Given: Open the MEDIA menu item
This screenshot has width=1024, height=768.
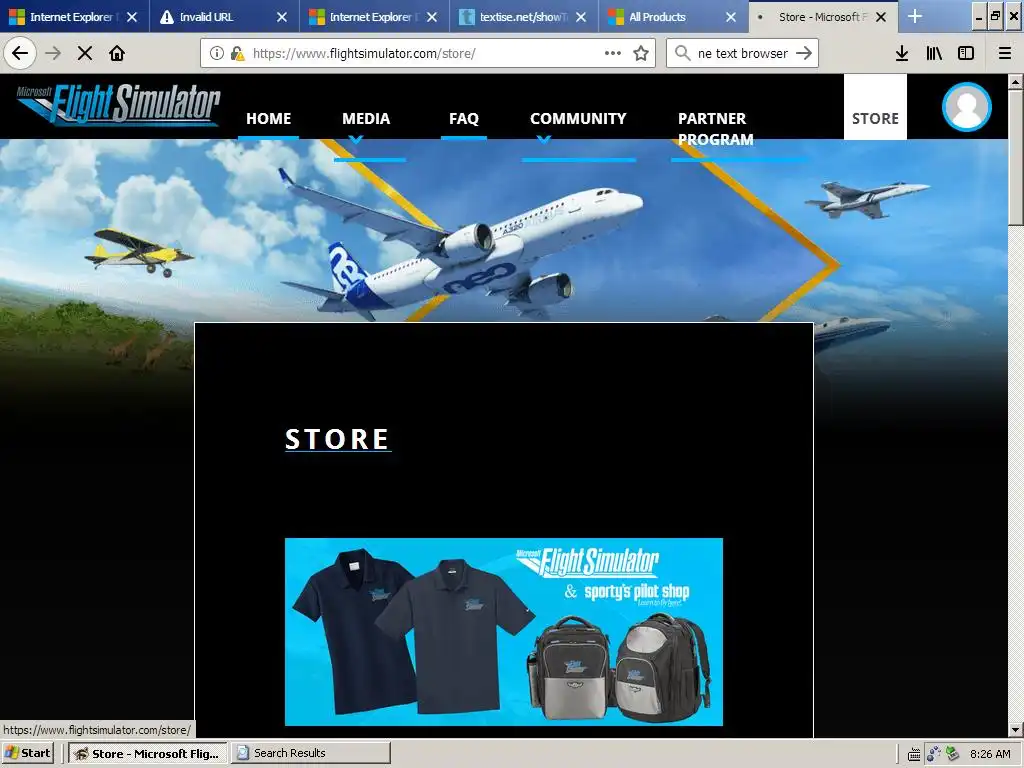Looking at the screenshot, I should 366,119.
